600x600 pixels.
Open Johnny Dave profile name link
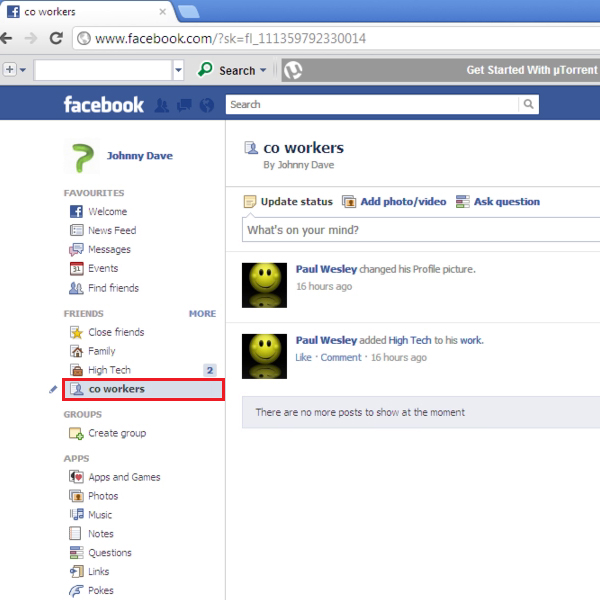tap(140, 156)
